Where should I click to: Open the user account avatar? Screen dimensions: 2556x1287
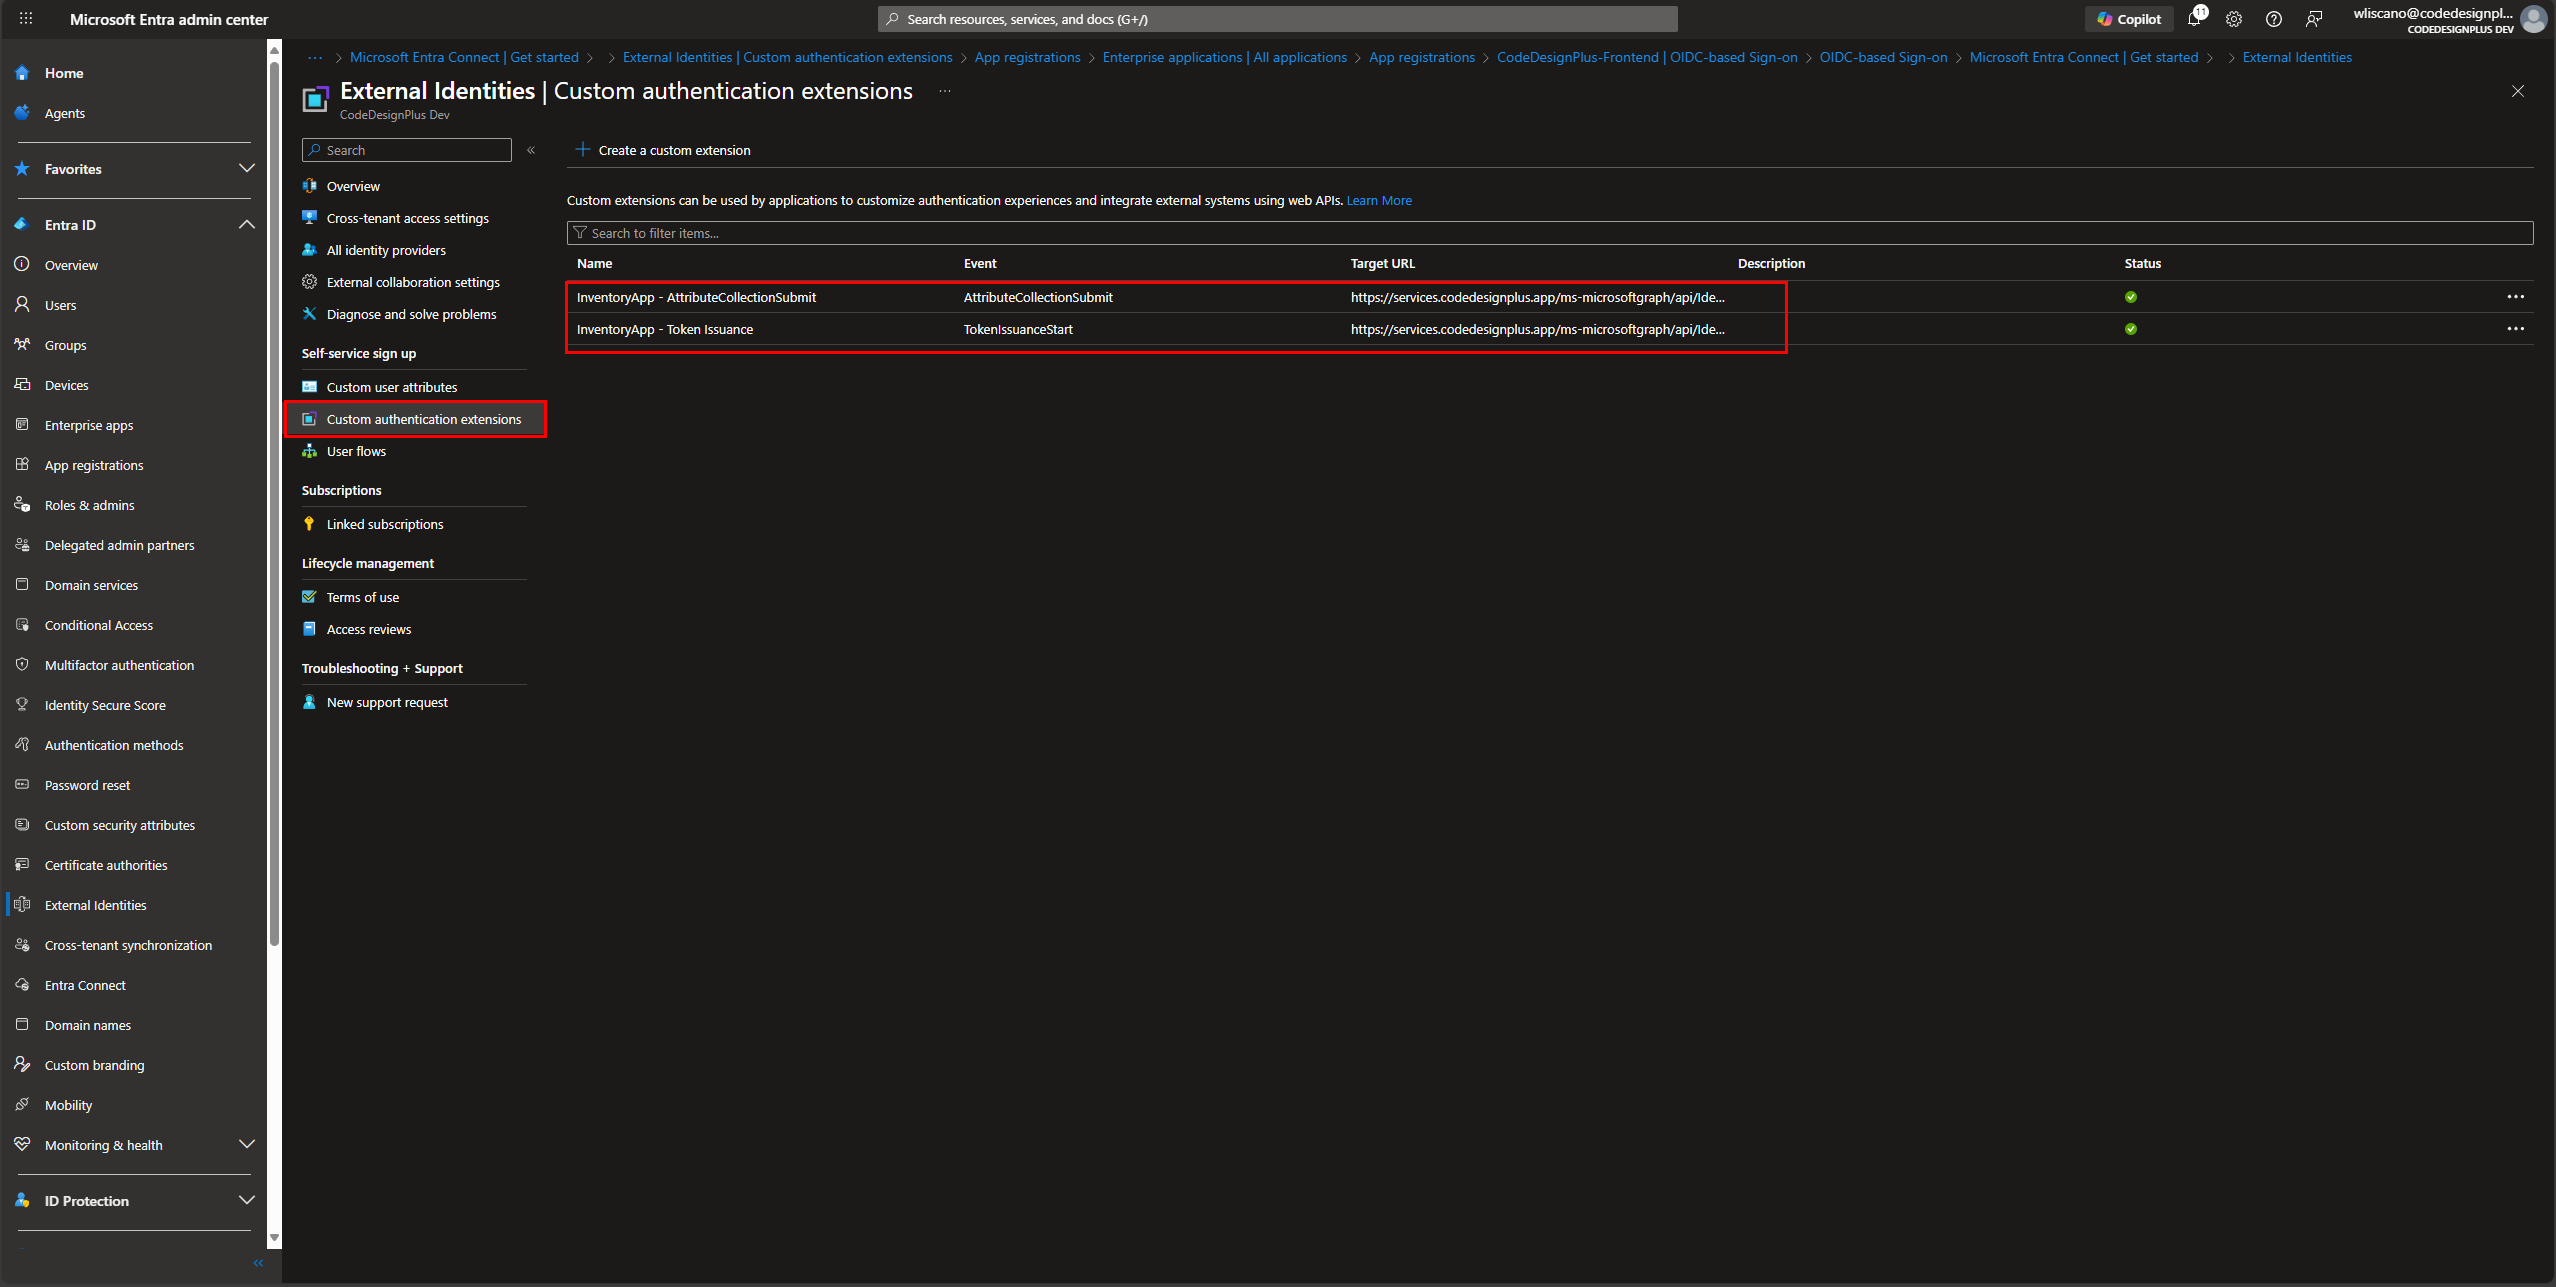2534,19
